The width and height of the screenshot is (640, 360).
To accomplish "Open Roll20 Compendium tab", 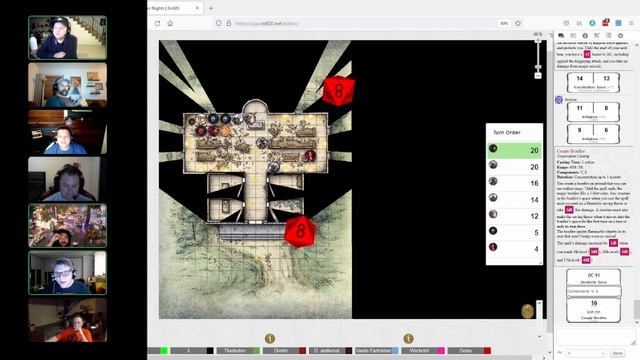I will click(x=597, y=36).
